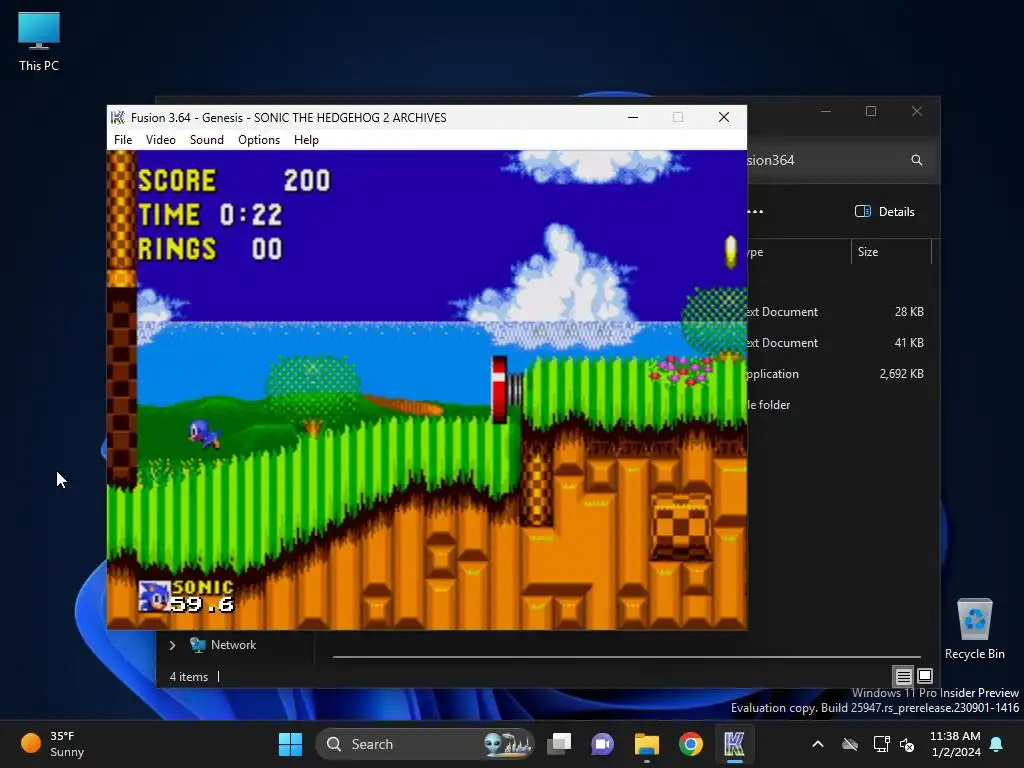Switch Explorer to large thumbnails view
This screenshot has height=768, width=1024.
click(x=925, y=676)
